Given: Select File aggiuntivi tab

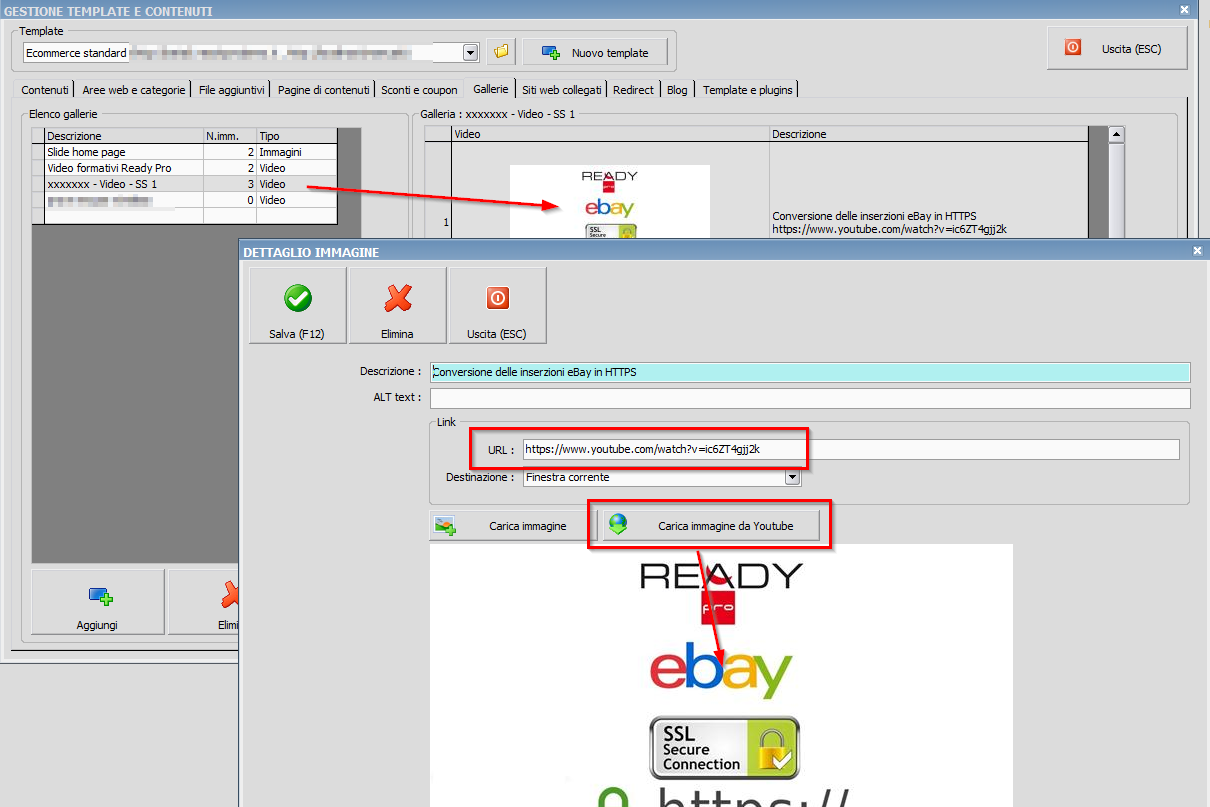Looking at the screenshot, I should 232,90.
